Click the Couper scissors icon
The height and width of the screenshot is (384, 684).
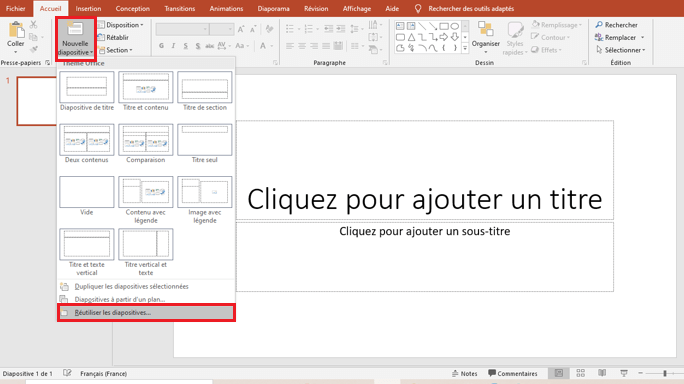coord(34,24)
